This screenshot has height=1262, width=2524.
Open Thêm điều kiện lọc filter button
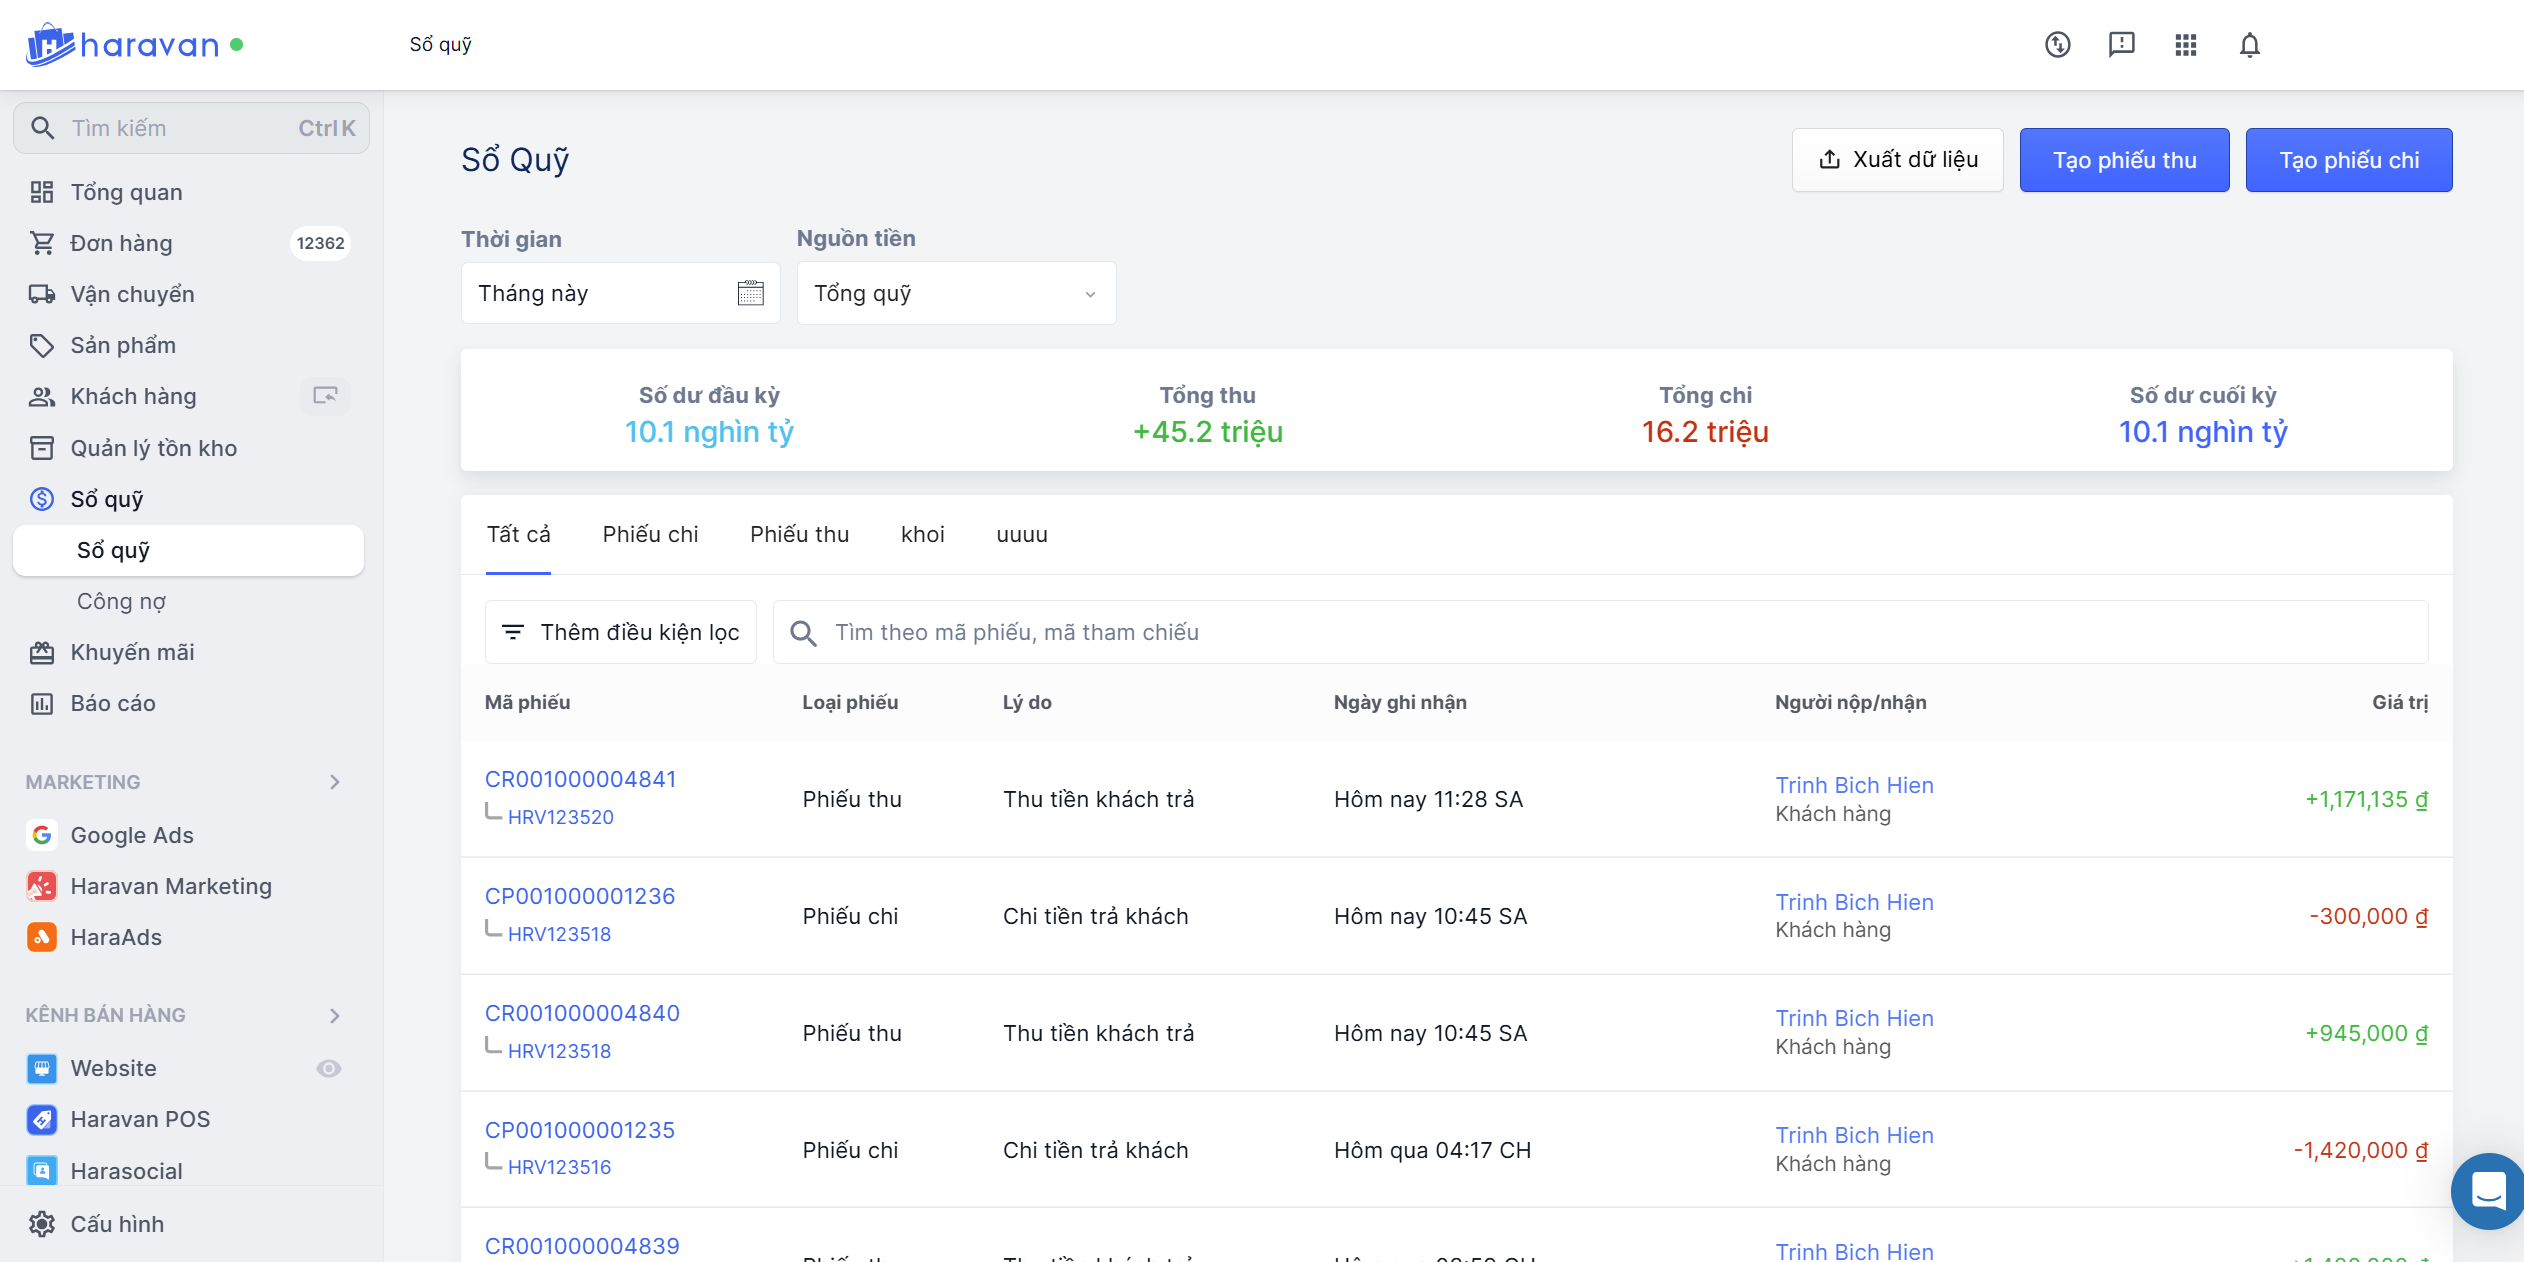[x=620, y=632]
